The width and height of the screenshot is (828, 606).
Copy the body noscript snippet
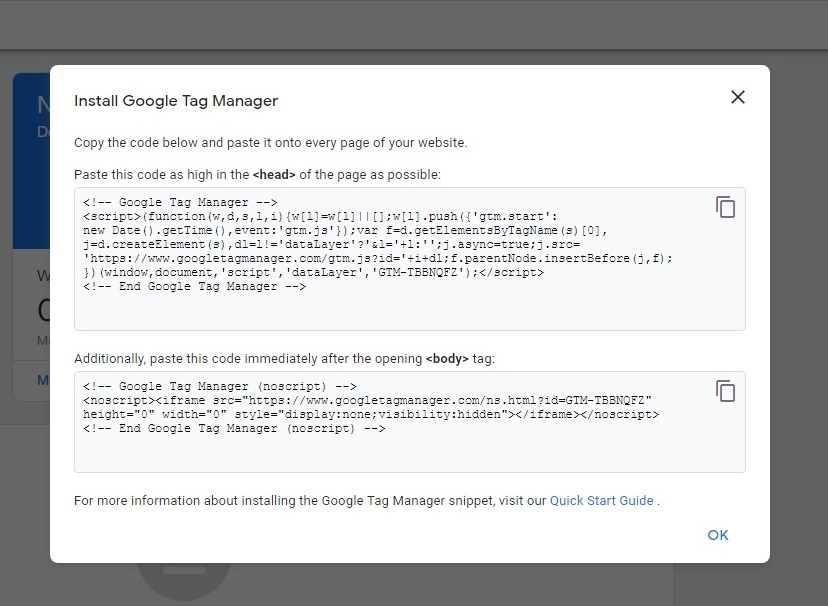726,391
